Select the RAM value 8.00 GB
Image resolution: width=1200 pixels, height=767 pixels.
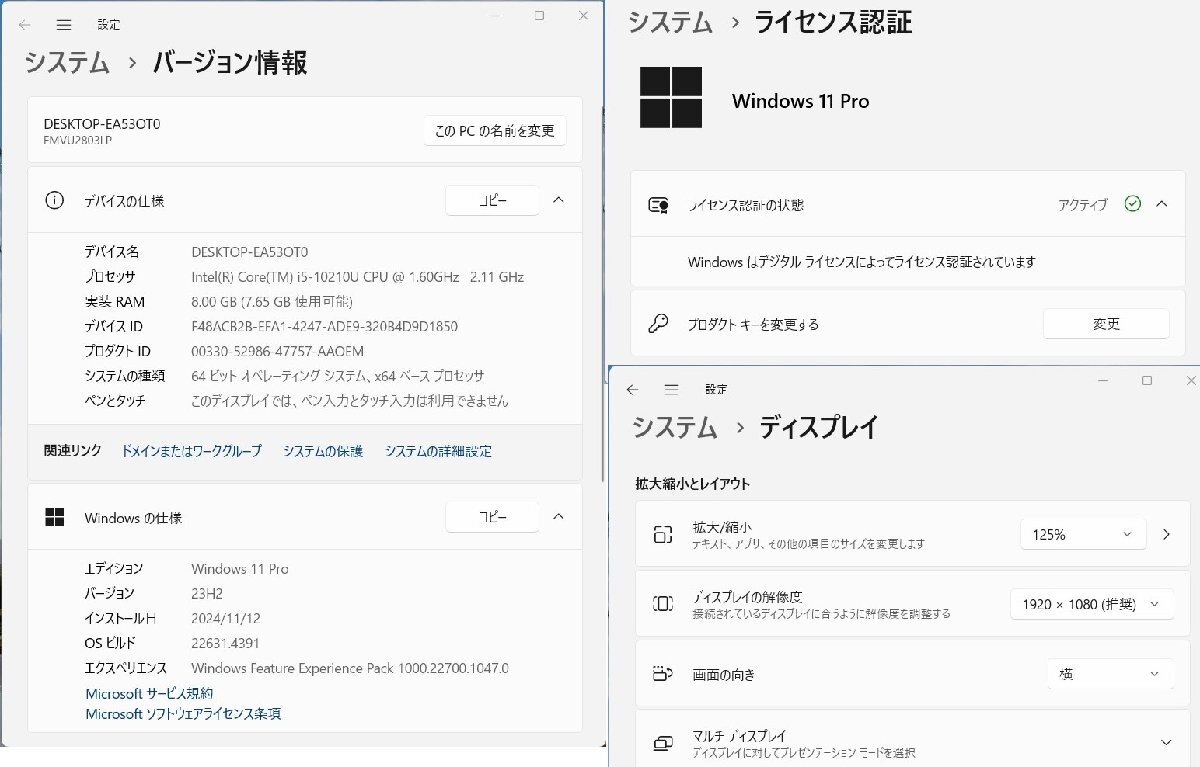271,302
